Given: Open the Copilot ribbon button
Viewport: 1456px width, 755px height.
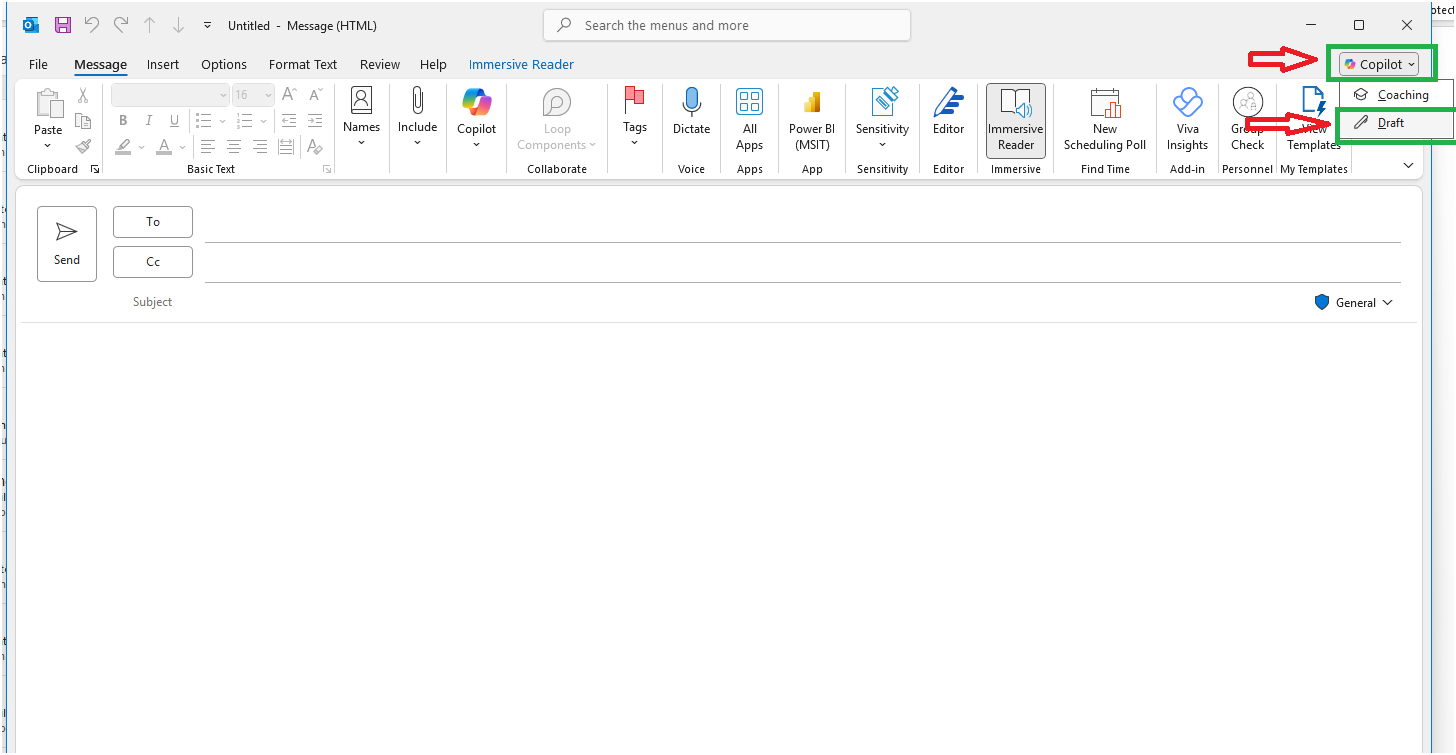Looking at the screenshot, I should click(477, 118).
